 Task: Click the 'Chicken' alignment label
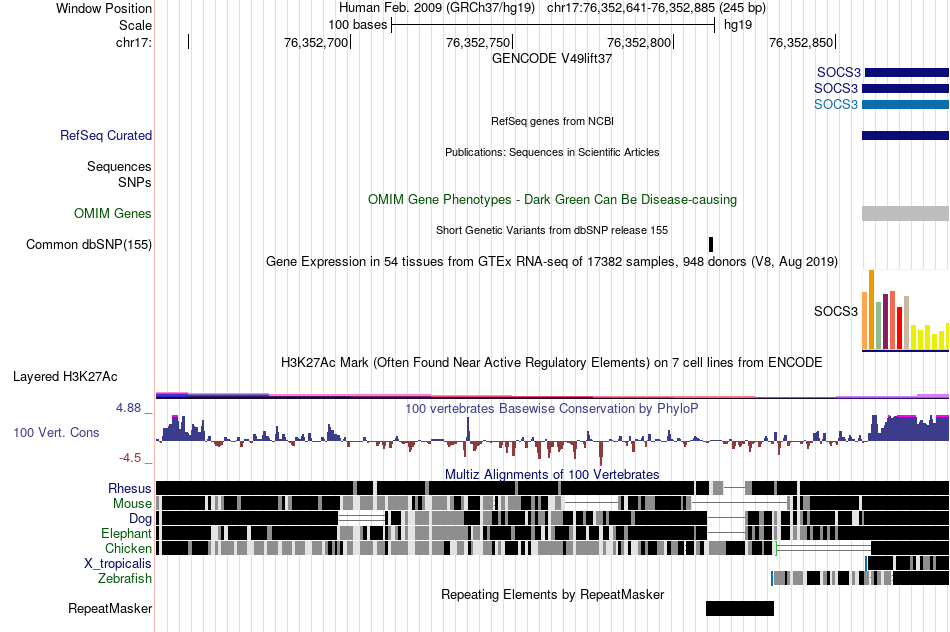pos(128,548)
